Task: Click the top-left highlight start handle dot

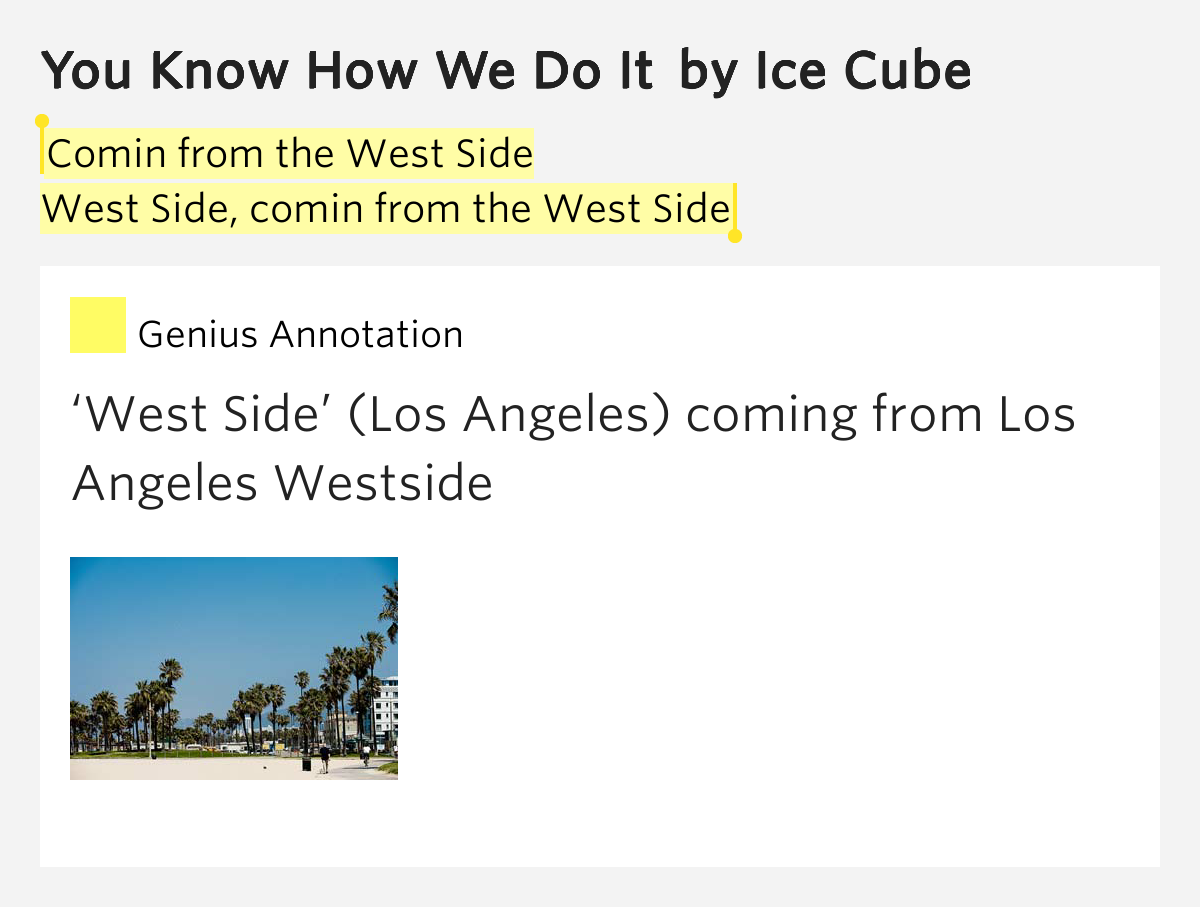Action: [x=42, y=121]
